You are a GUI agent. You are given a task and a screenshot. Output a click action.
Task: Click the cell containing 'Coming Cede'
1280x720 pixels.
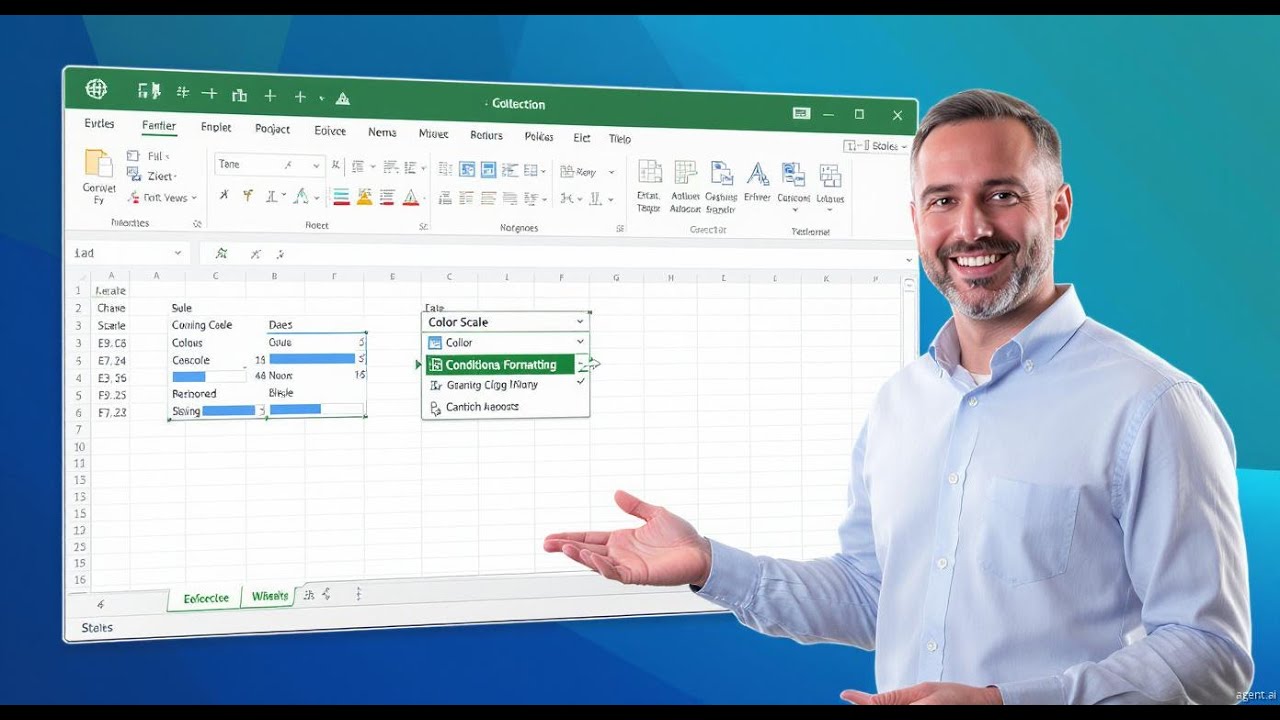click(202, 325)
